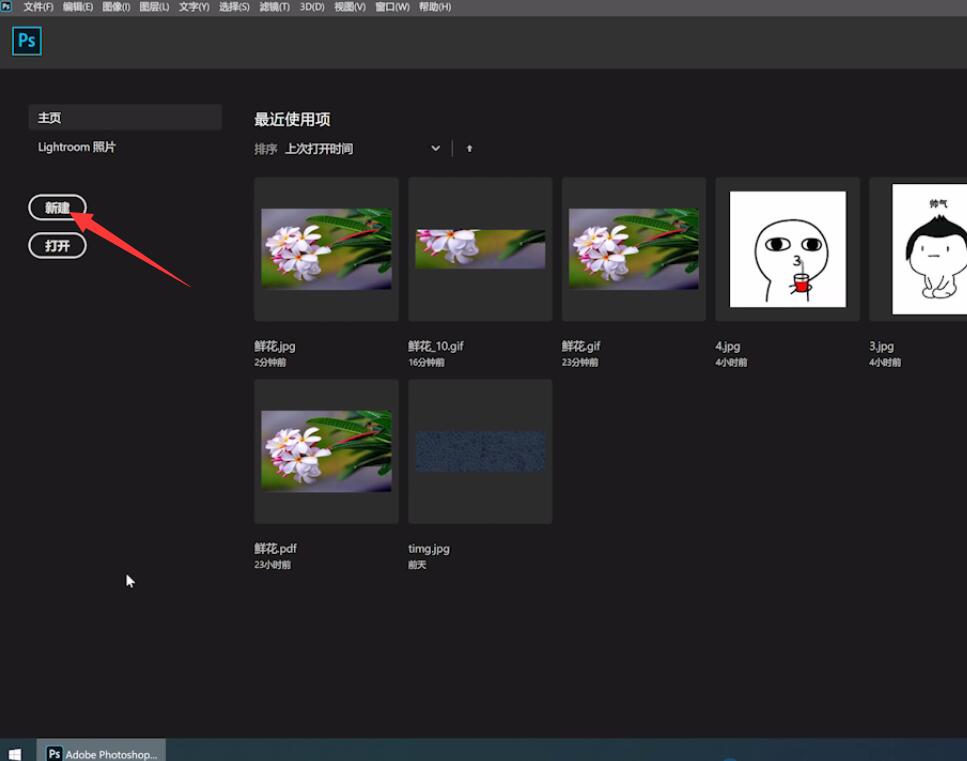Click the timg.jpg file name
Screen dimensions: 967x761
429,548
